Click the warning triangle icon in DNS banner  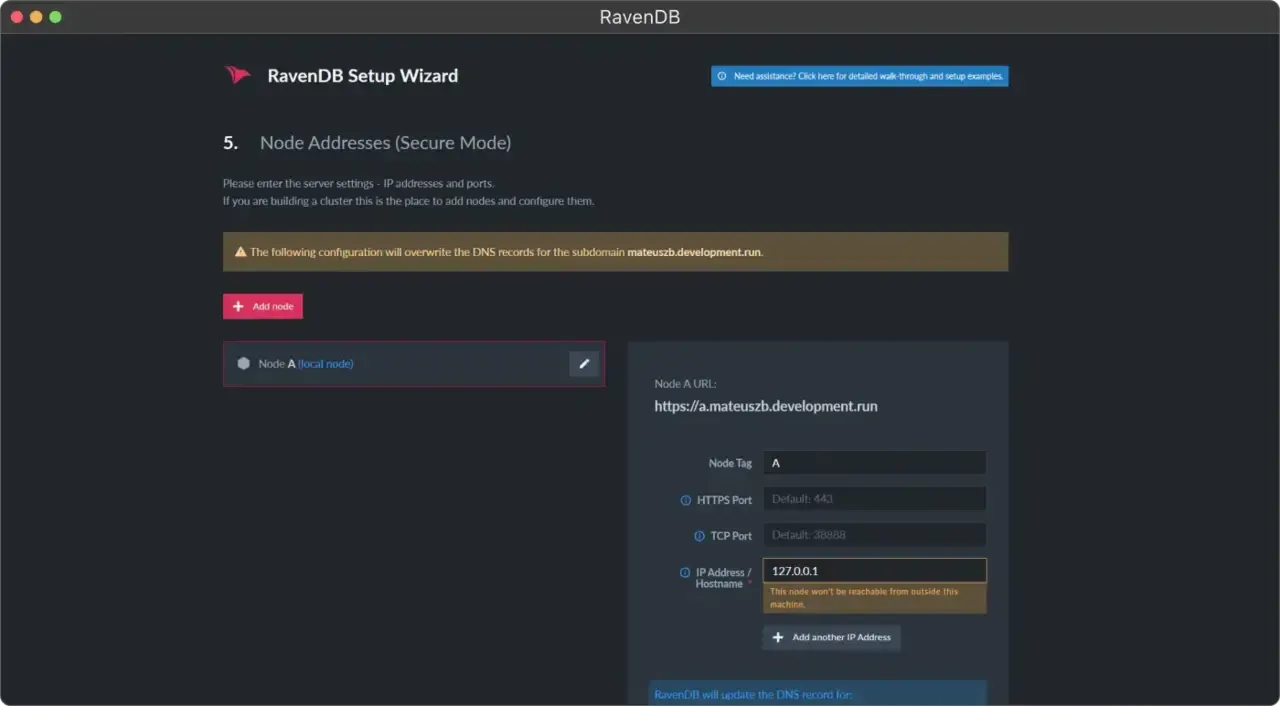click(x=240, y=252)
